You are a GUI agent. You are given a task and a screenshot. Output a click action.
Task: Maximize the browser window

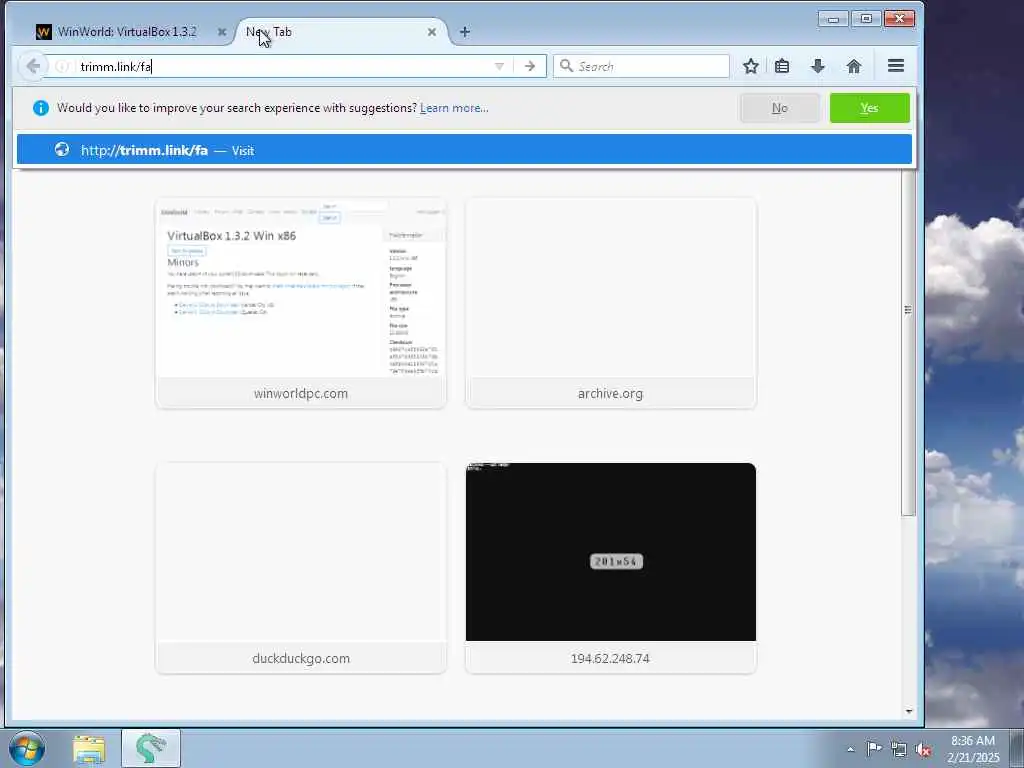(x=866, y=19)
